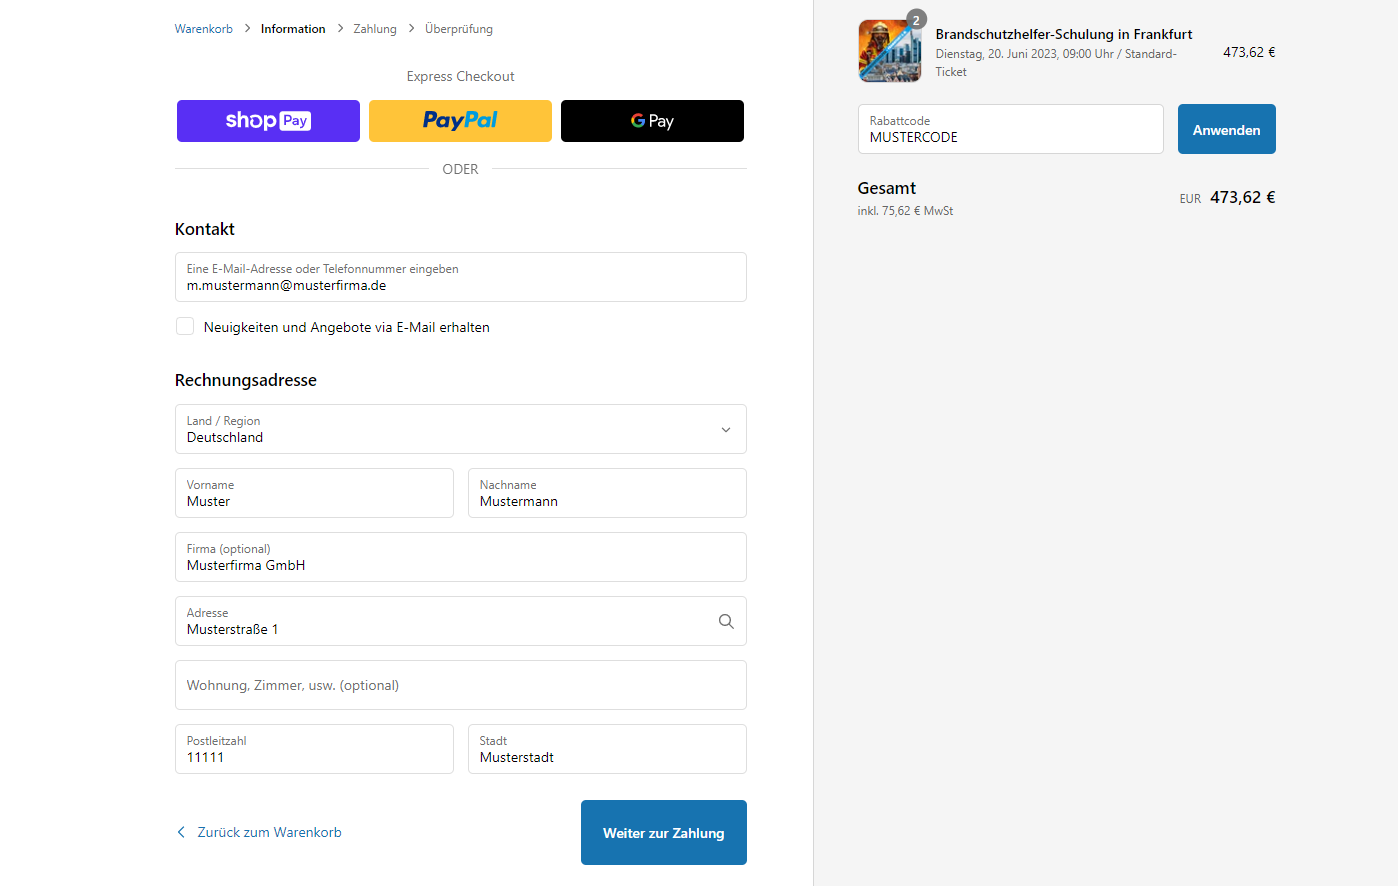1398x886 pixels.
Task: Focus the Wohnung, Zimmer, usw. field
Action: (x=461, y=685)
